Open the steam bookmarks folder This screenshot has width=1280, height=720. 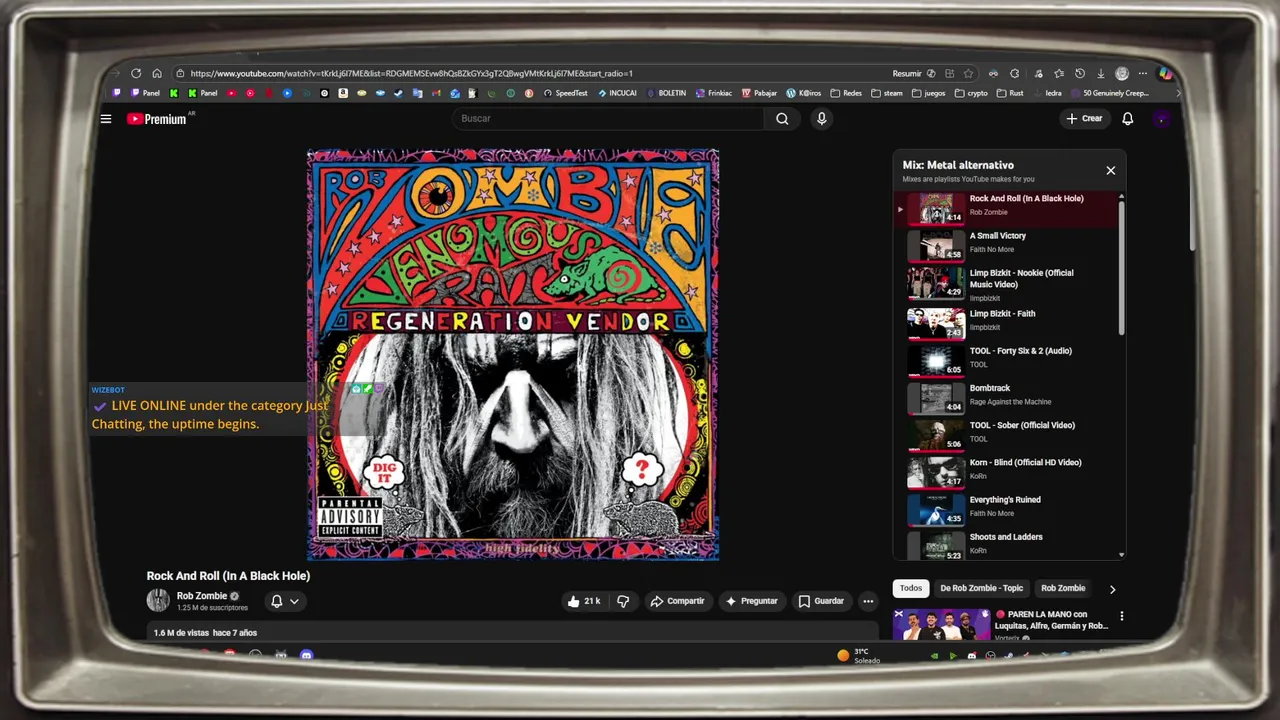pyautogui.click(x=886, y=93)
